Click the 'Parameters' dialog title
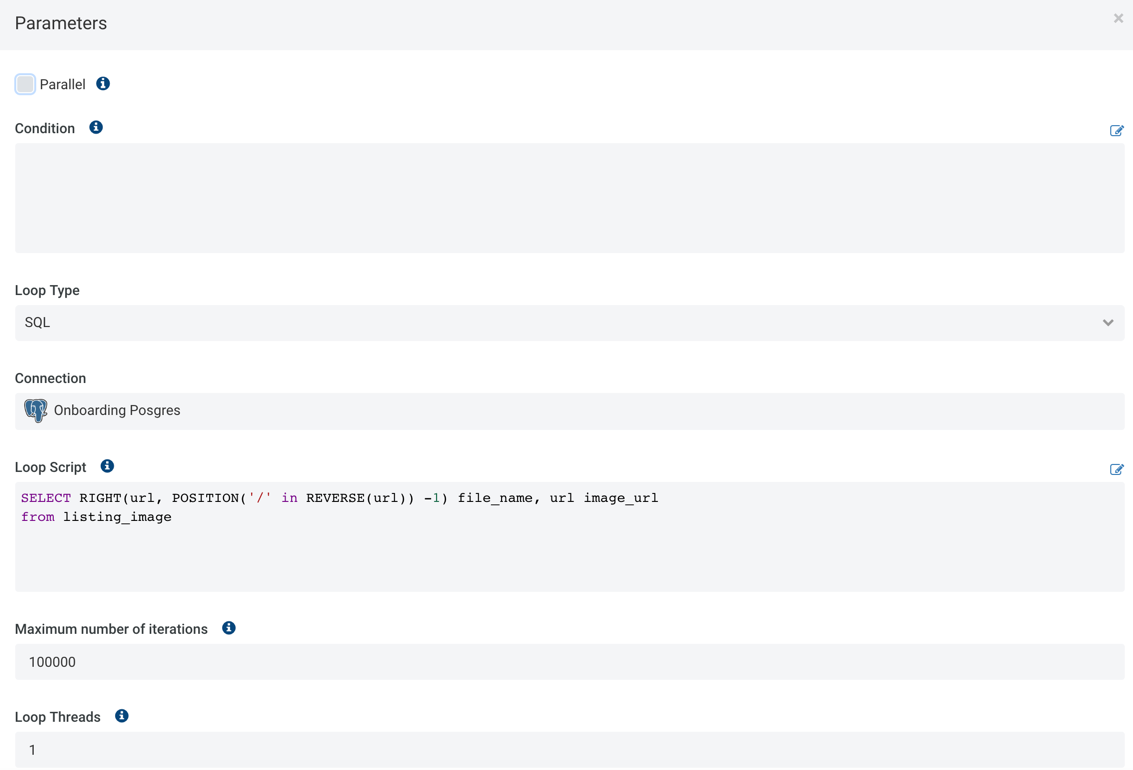Image resolution: width=1133 pixels, height=770 pixels. point(61,23)
